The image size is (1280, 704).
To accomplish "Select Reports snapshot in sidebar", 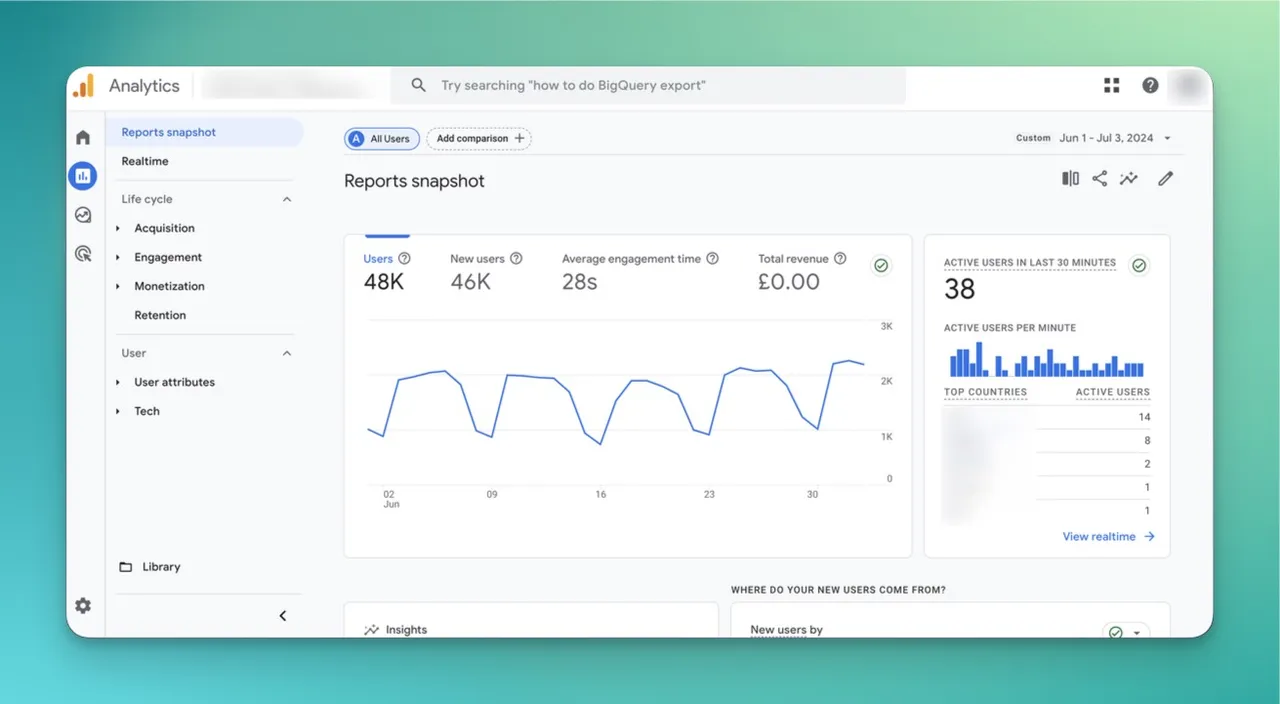I will tap(204, 132).
